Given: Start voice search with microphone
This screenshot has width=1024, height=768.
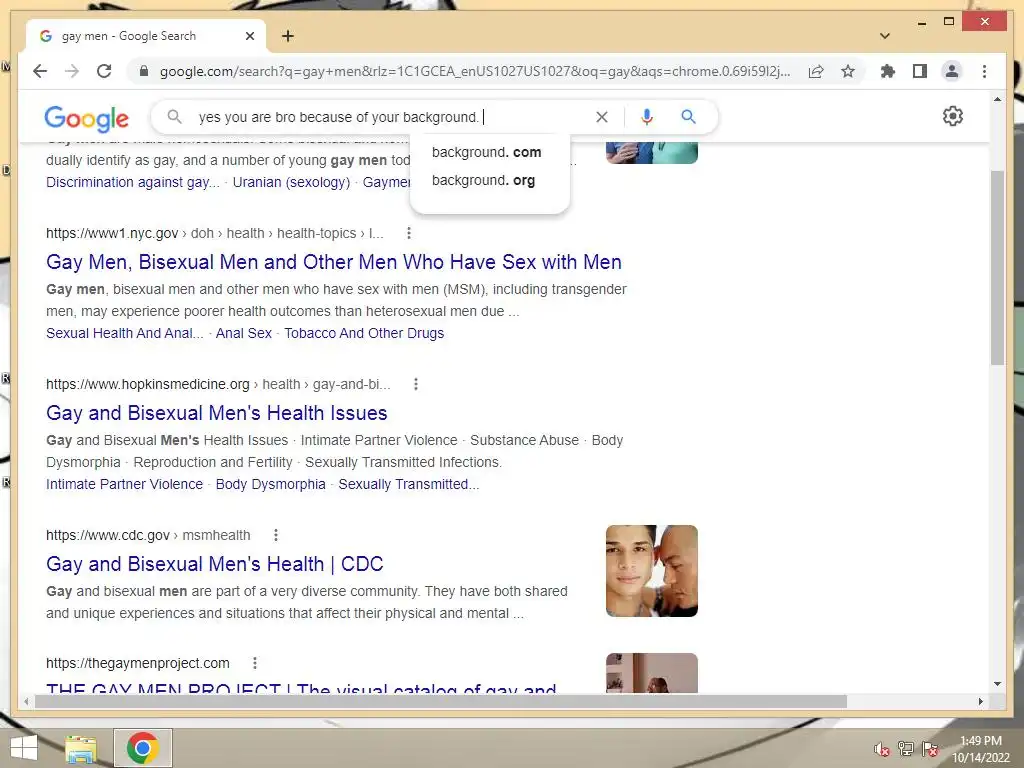Looking at the screenshot, I should (647, 117).
